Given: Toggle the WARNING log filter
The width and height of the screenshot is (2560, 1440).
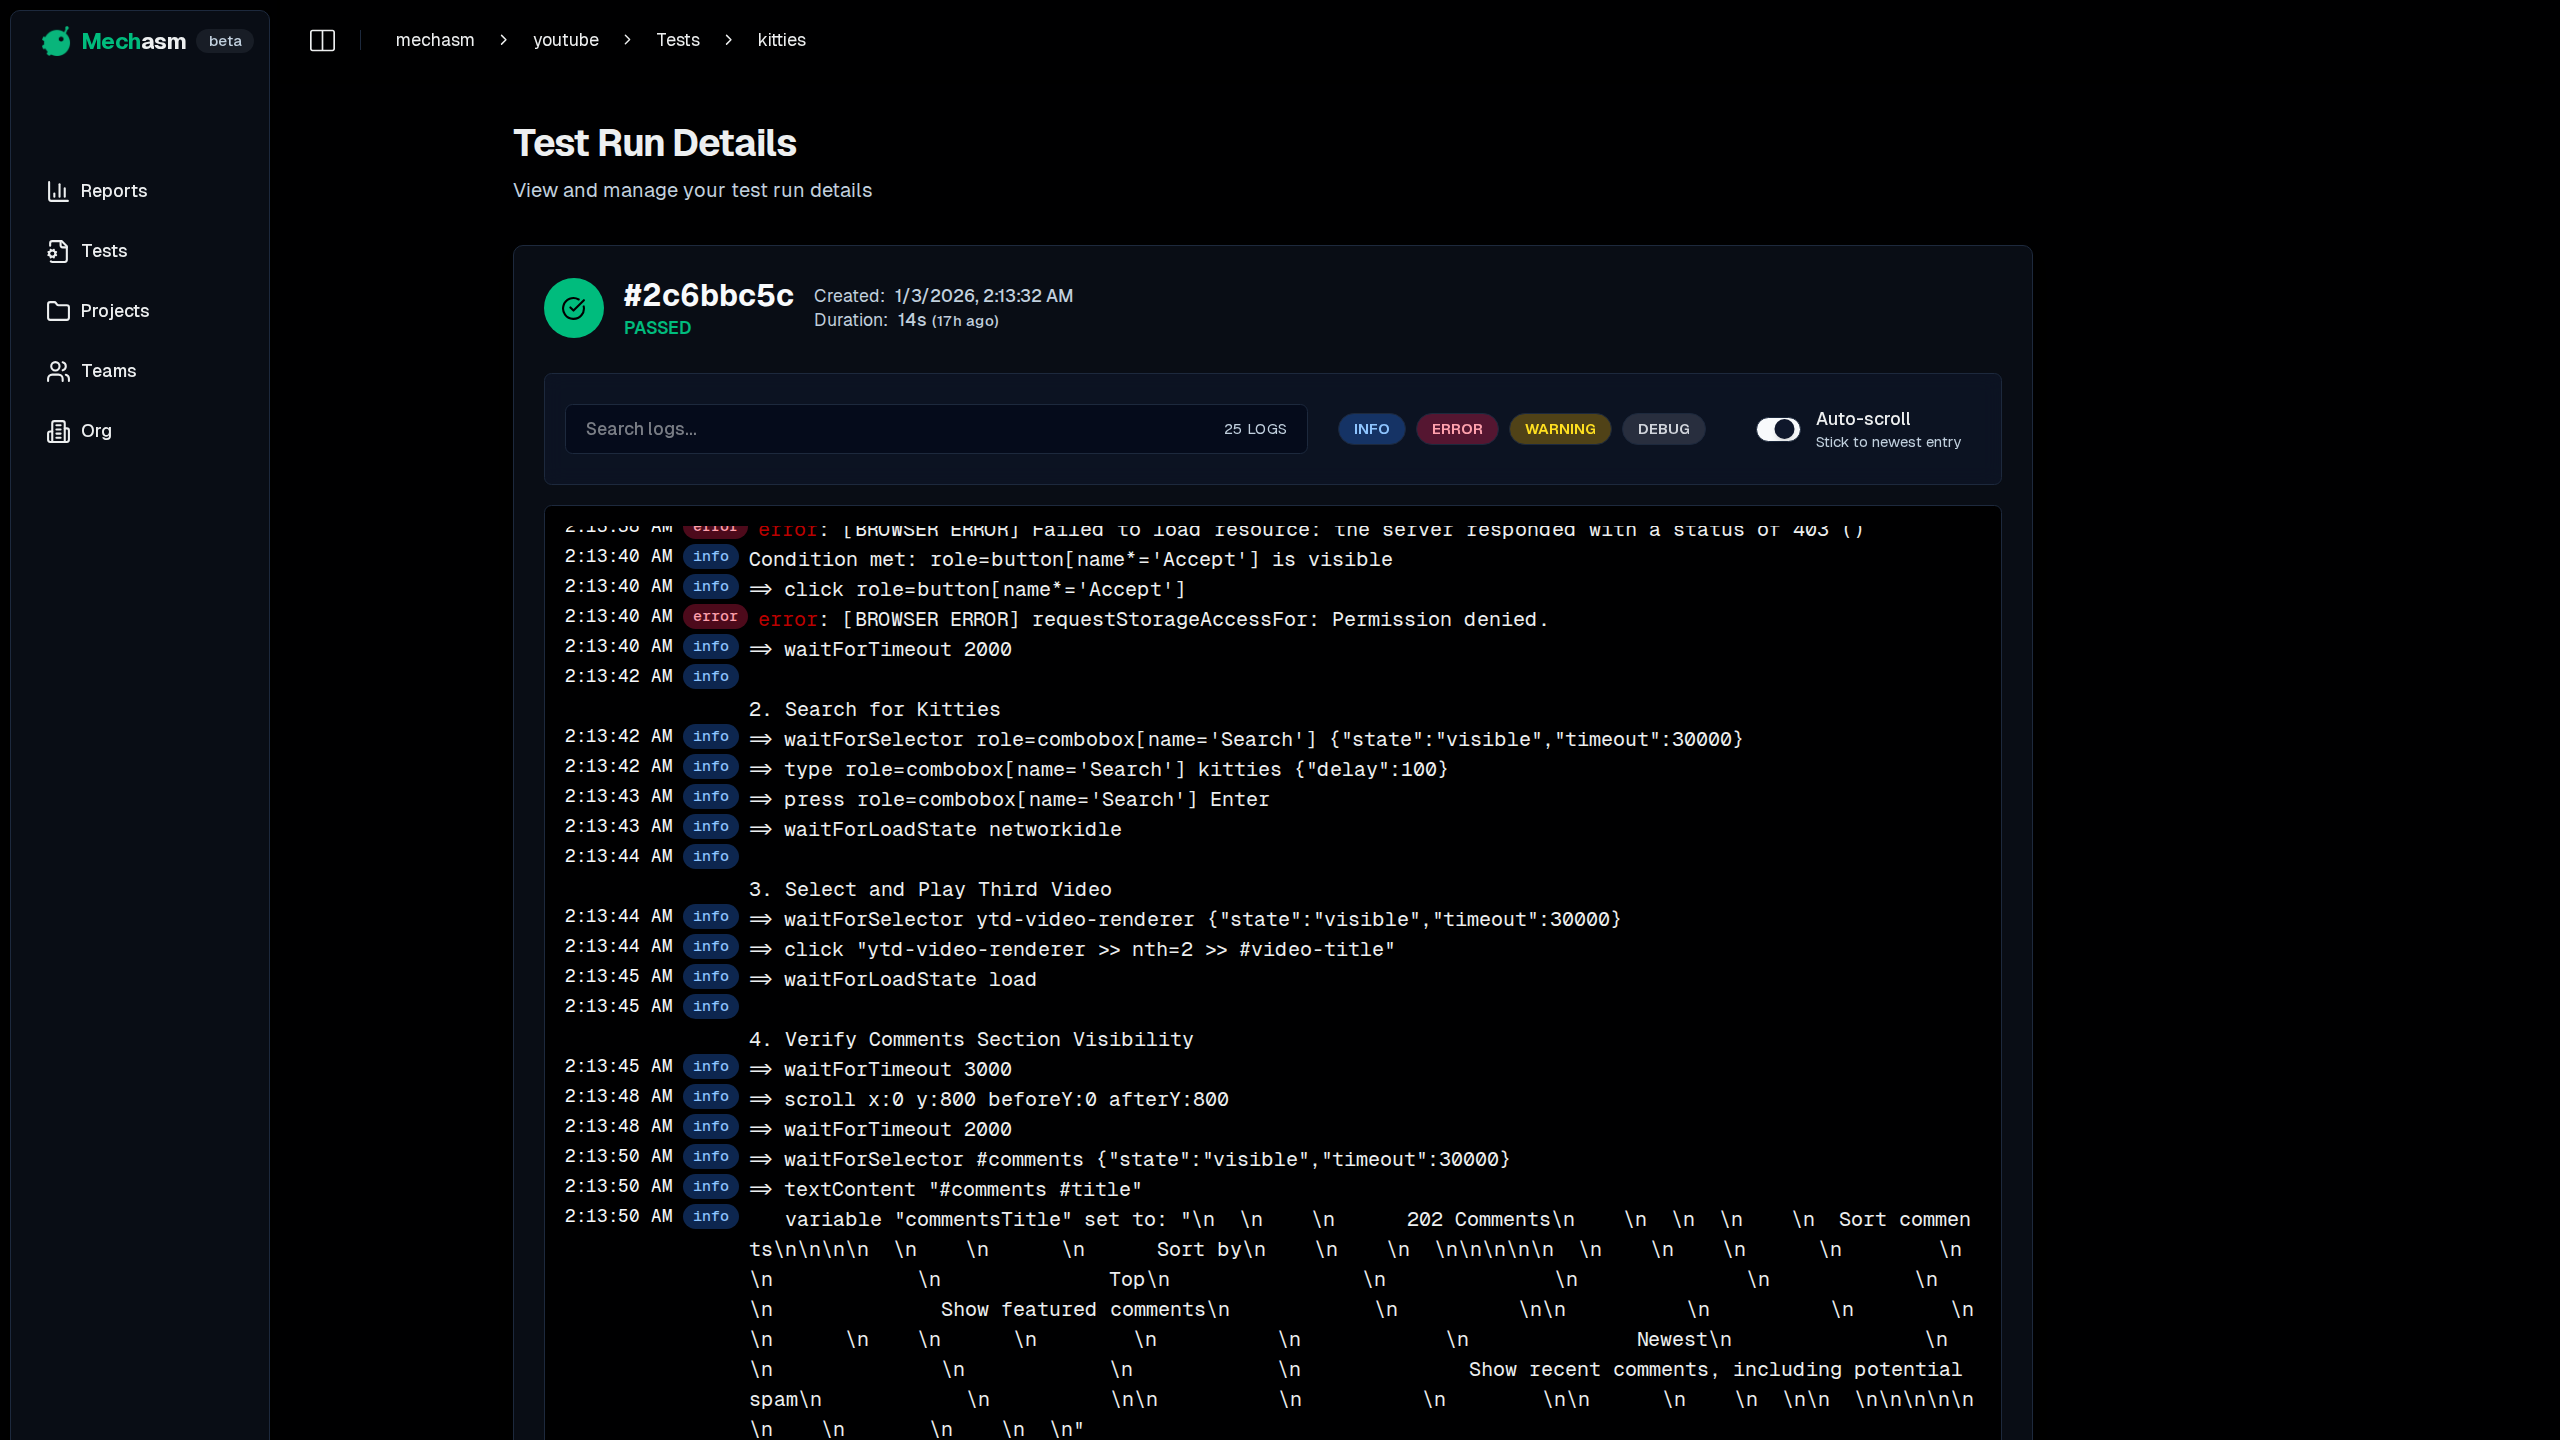Looking at the screenshot, I should (1560, 428).
